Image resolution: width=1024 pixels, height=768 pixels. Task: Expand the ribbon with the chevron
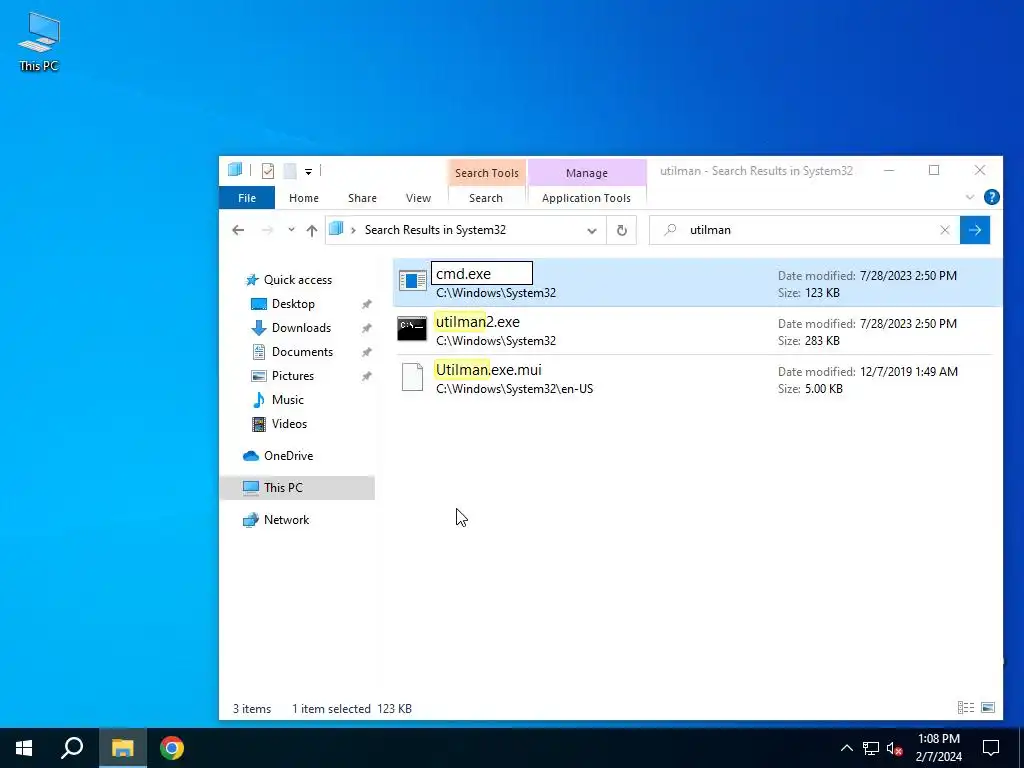970,197
